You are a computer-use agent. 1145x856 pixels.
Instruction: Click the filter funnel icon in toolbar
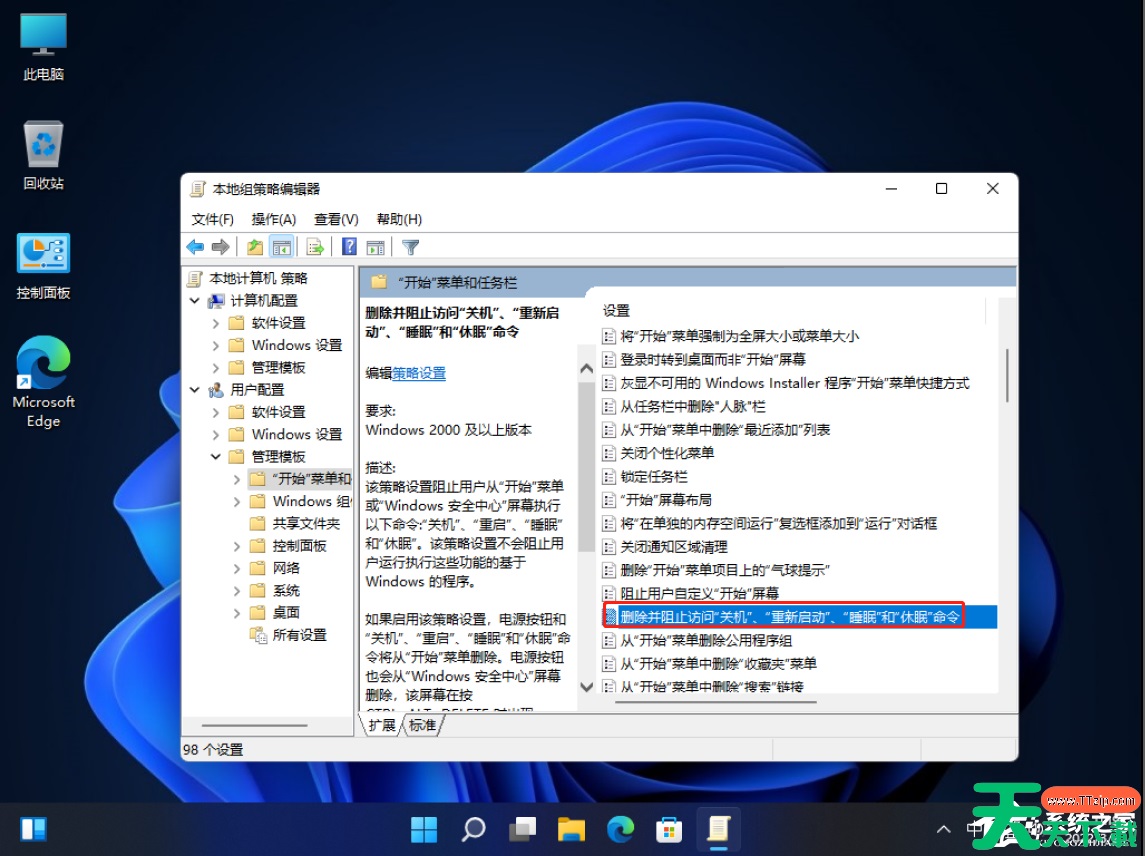(x=410, y=246)
